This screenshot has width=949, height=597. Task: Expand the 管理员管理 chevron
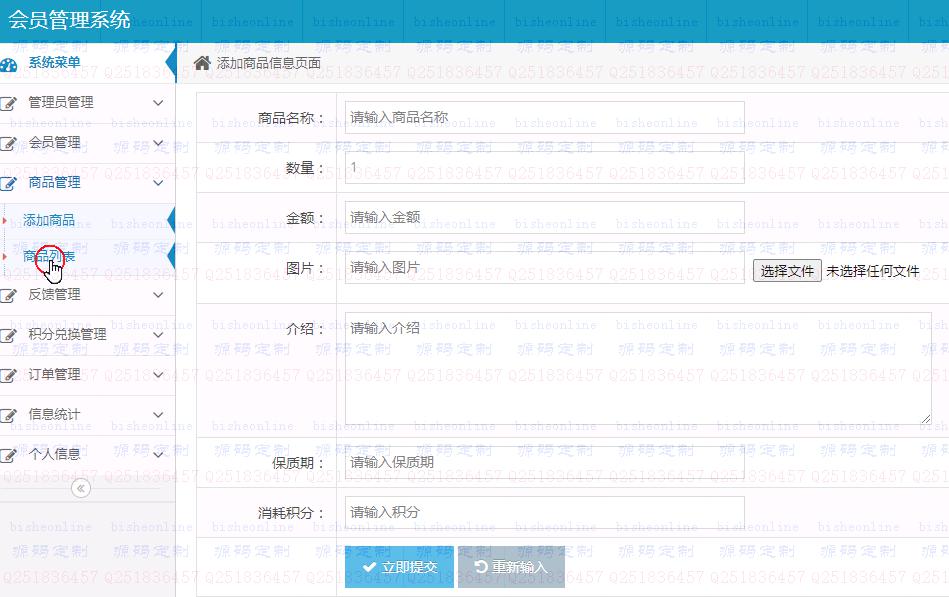click(x=158, y=103)
